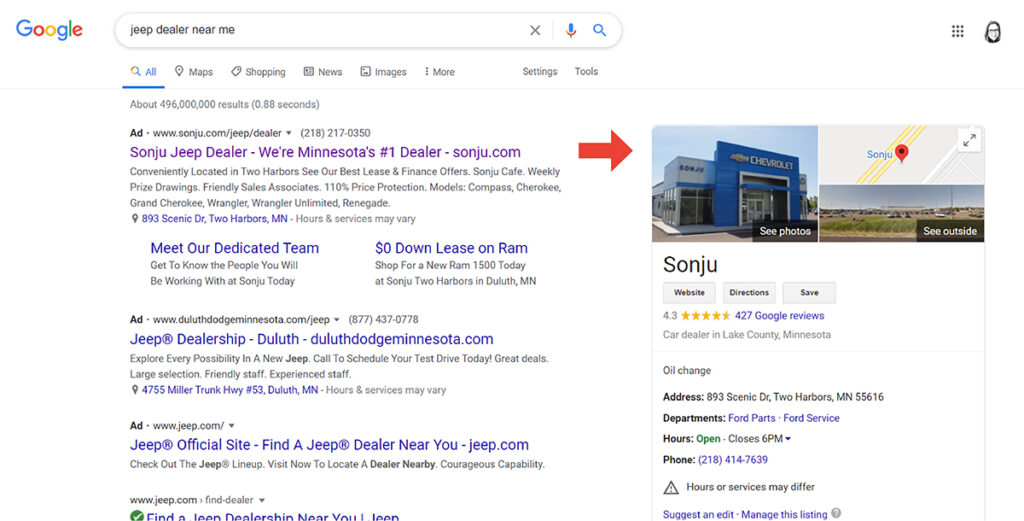Open the Ford Parts department link
This screenshot has width=1024, height=521.
[752, 418]
